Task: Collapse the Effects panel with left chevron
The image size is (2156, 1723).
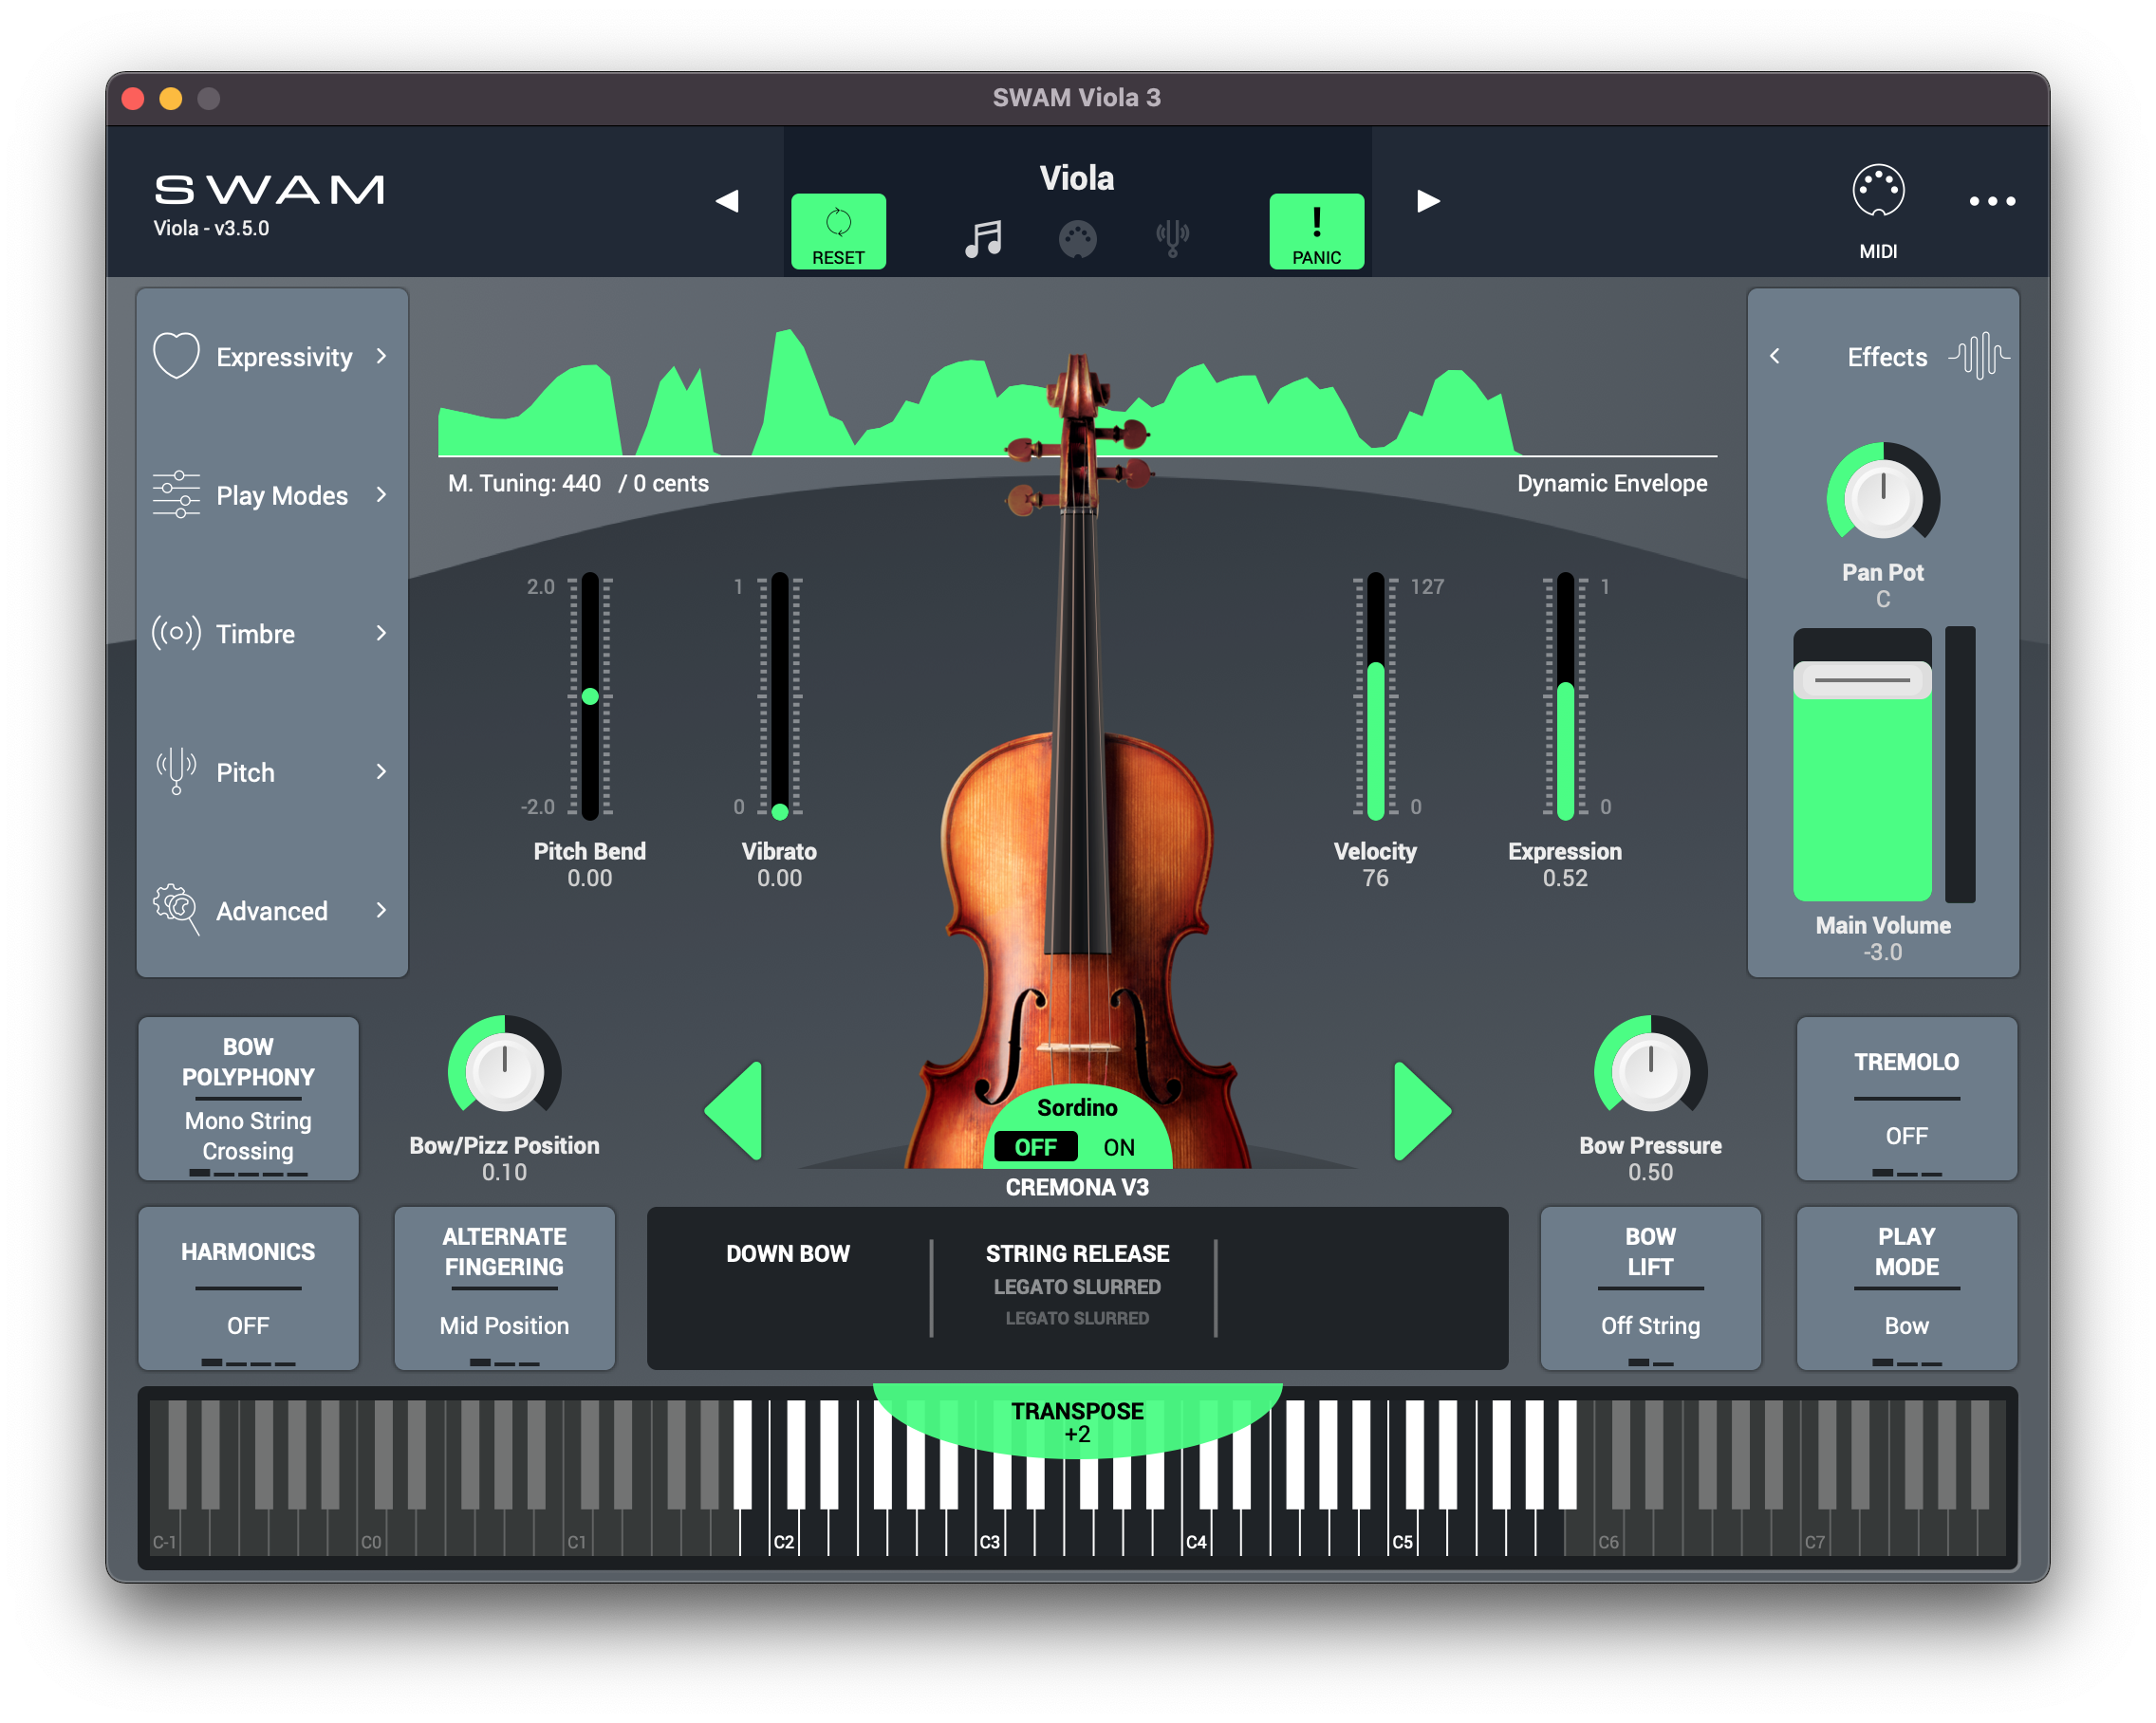Action: coord(1774,356)
